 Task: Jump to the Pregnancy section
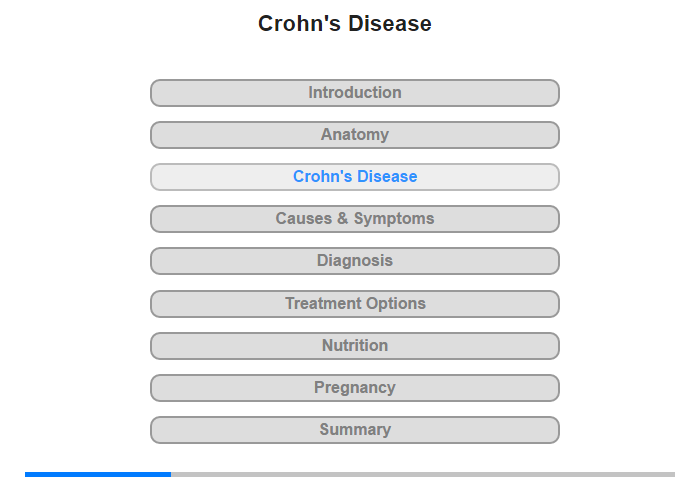tap(355, 388)
